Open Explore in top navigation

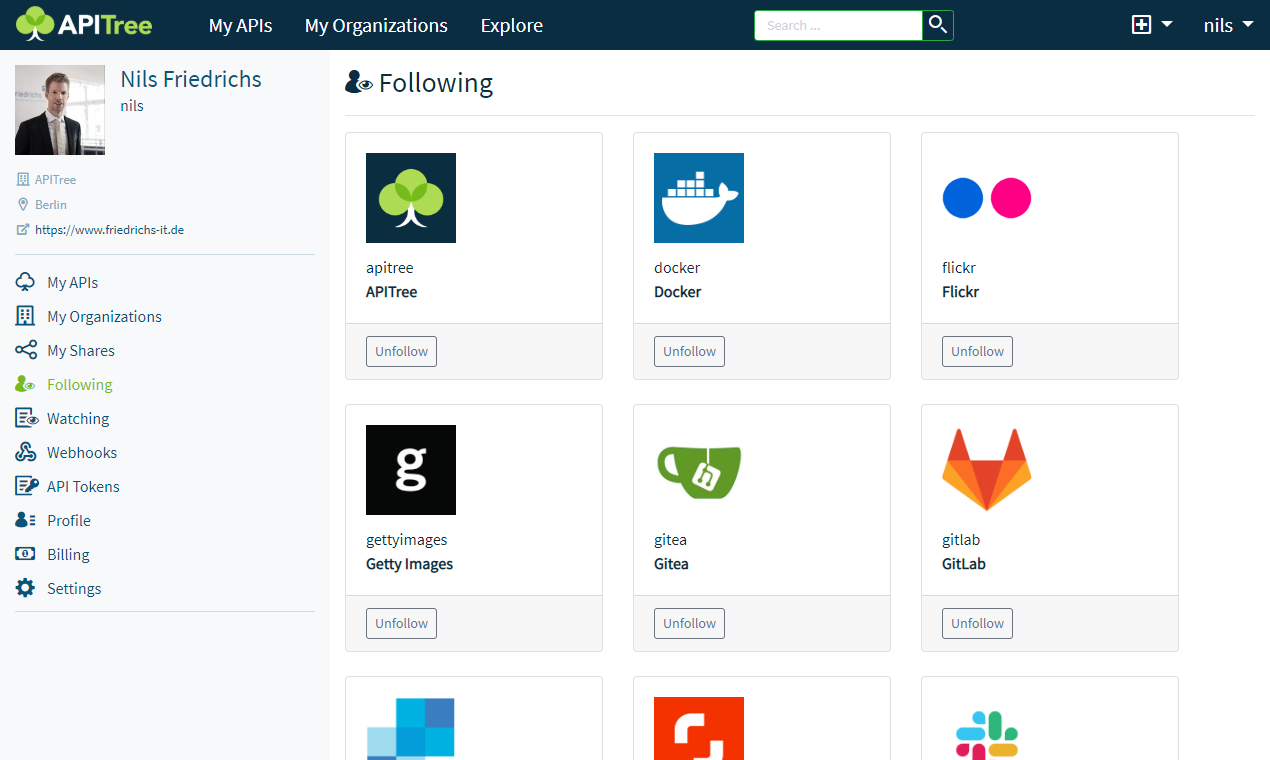512,25
